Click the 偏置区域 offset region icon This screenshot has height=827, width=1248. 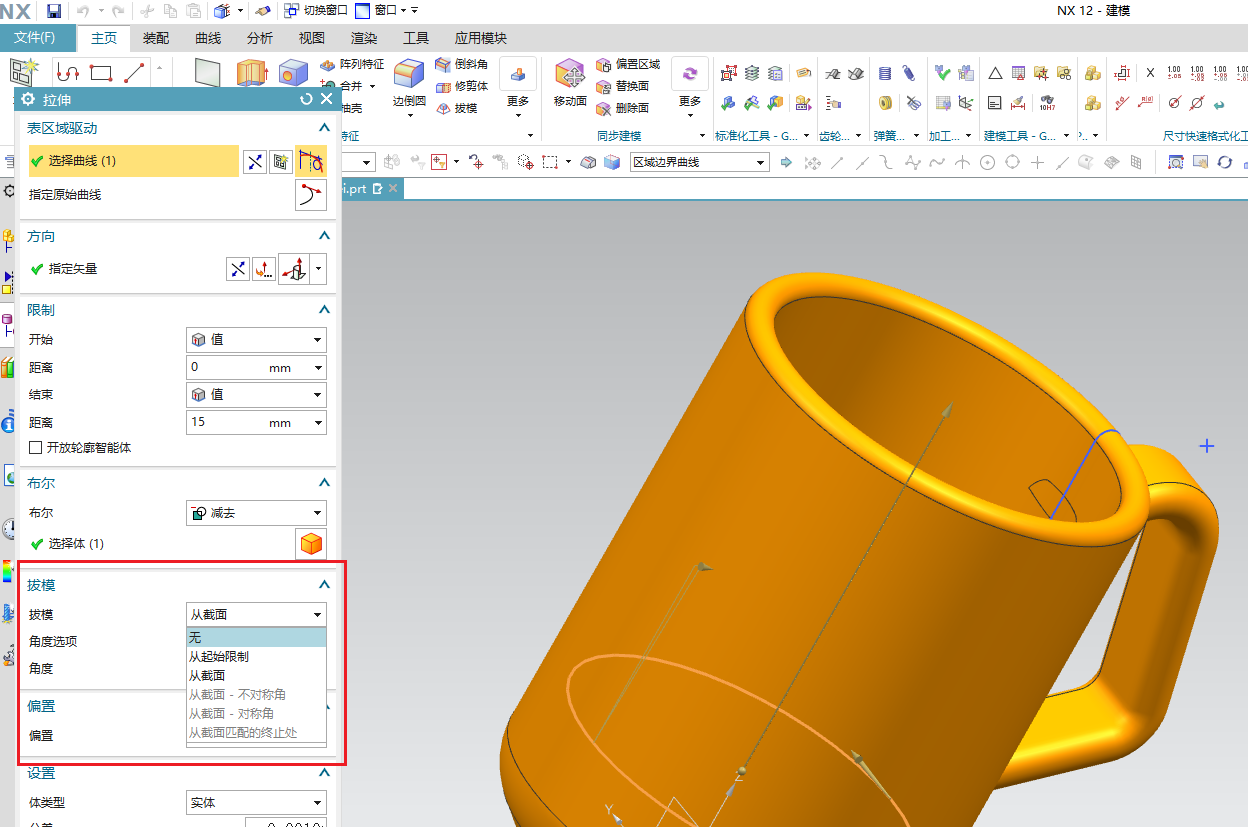[603, 64]
